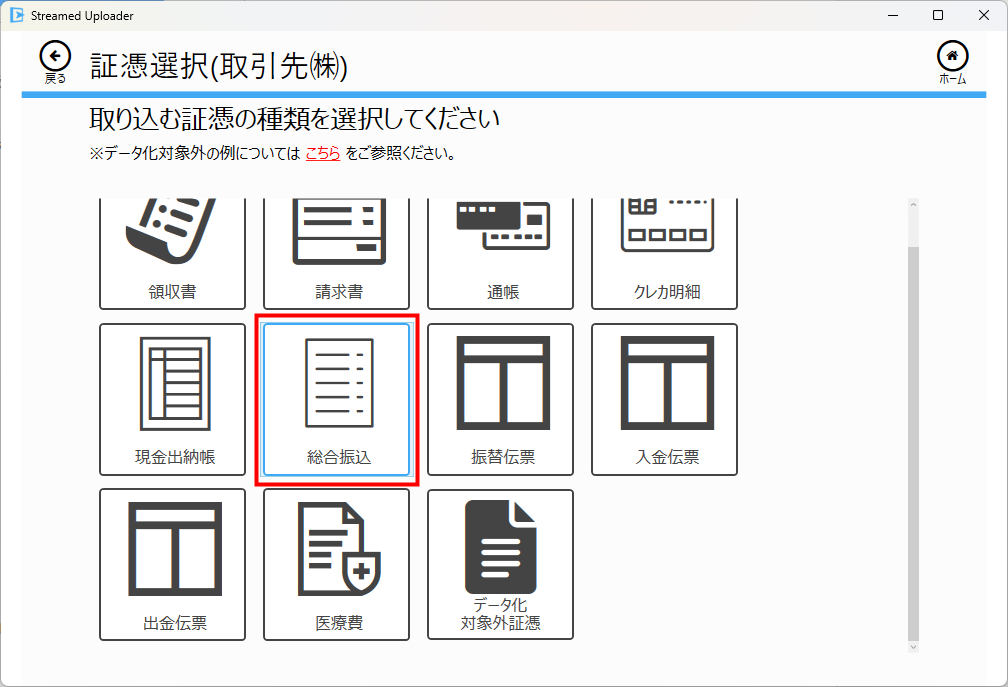Image resolution: width=1008 pixels, height=687 pixels.
Task: Open the red こちら link
Action: [322, 154]
